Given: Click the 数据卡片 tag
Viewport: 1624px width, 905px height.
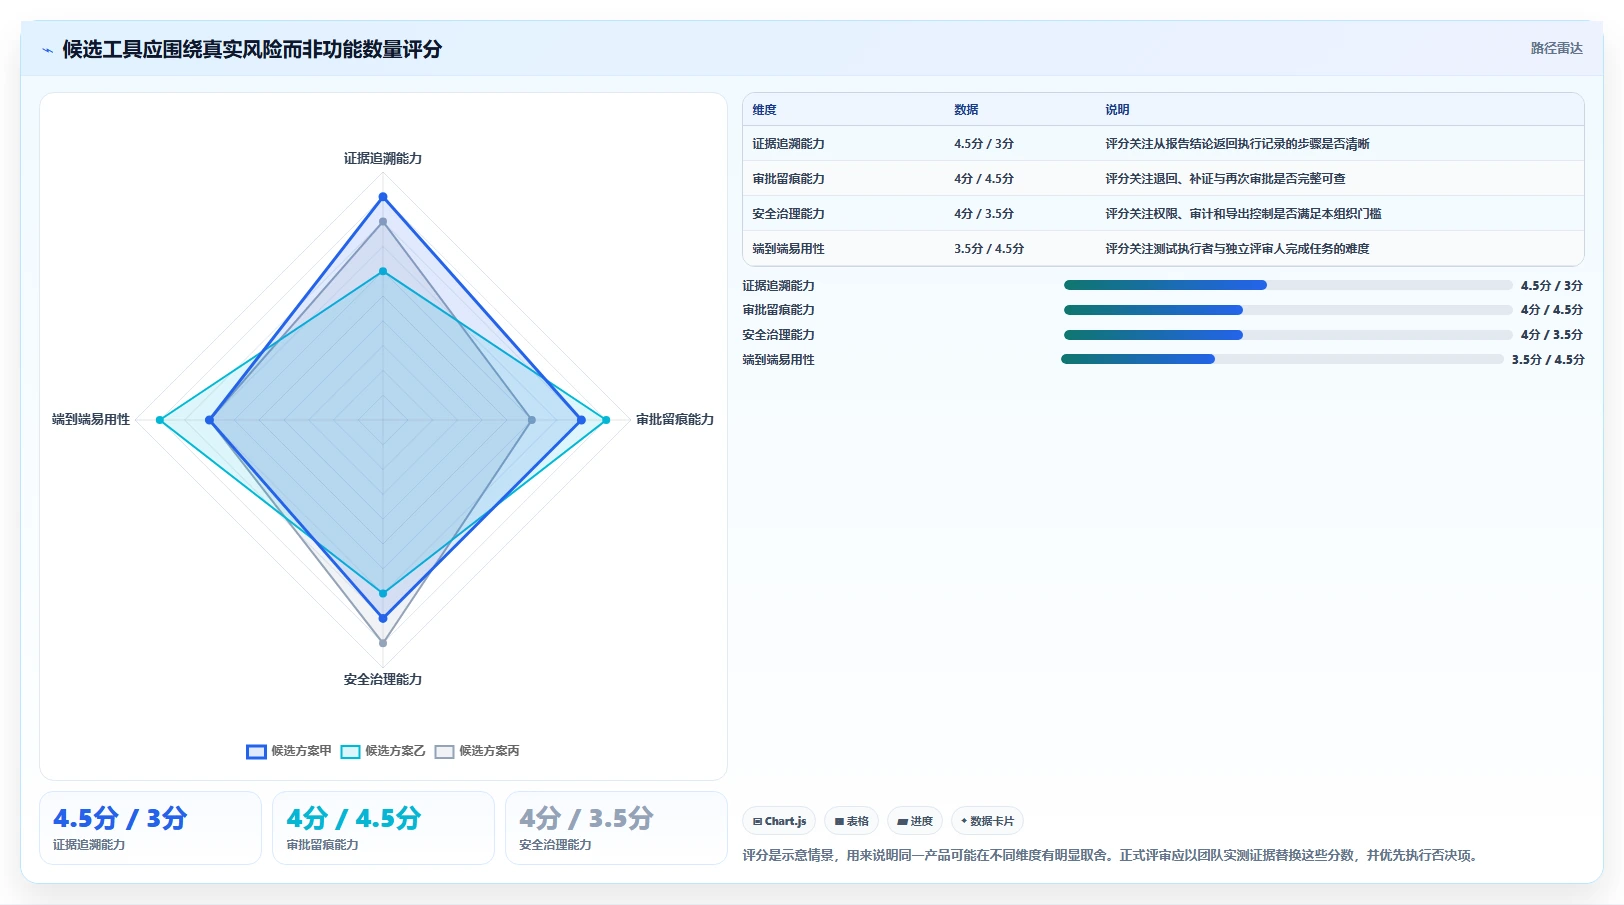Looking at the screenshot, I should pyautogui.click(x=987, y=821).
